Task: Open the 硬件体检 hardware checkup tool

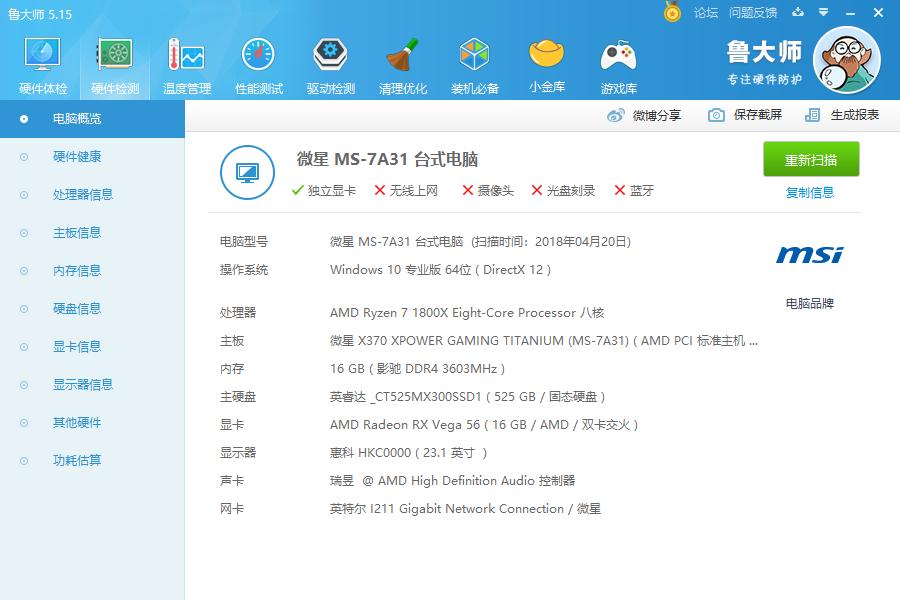Action: coord(42,62)
